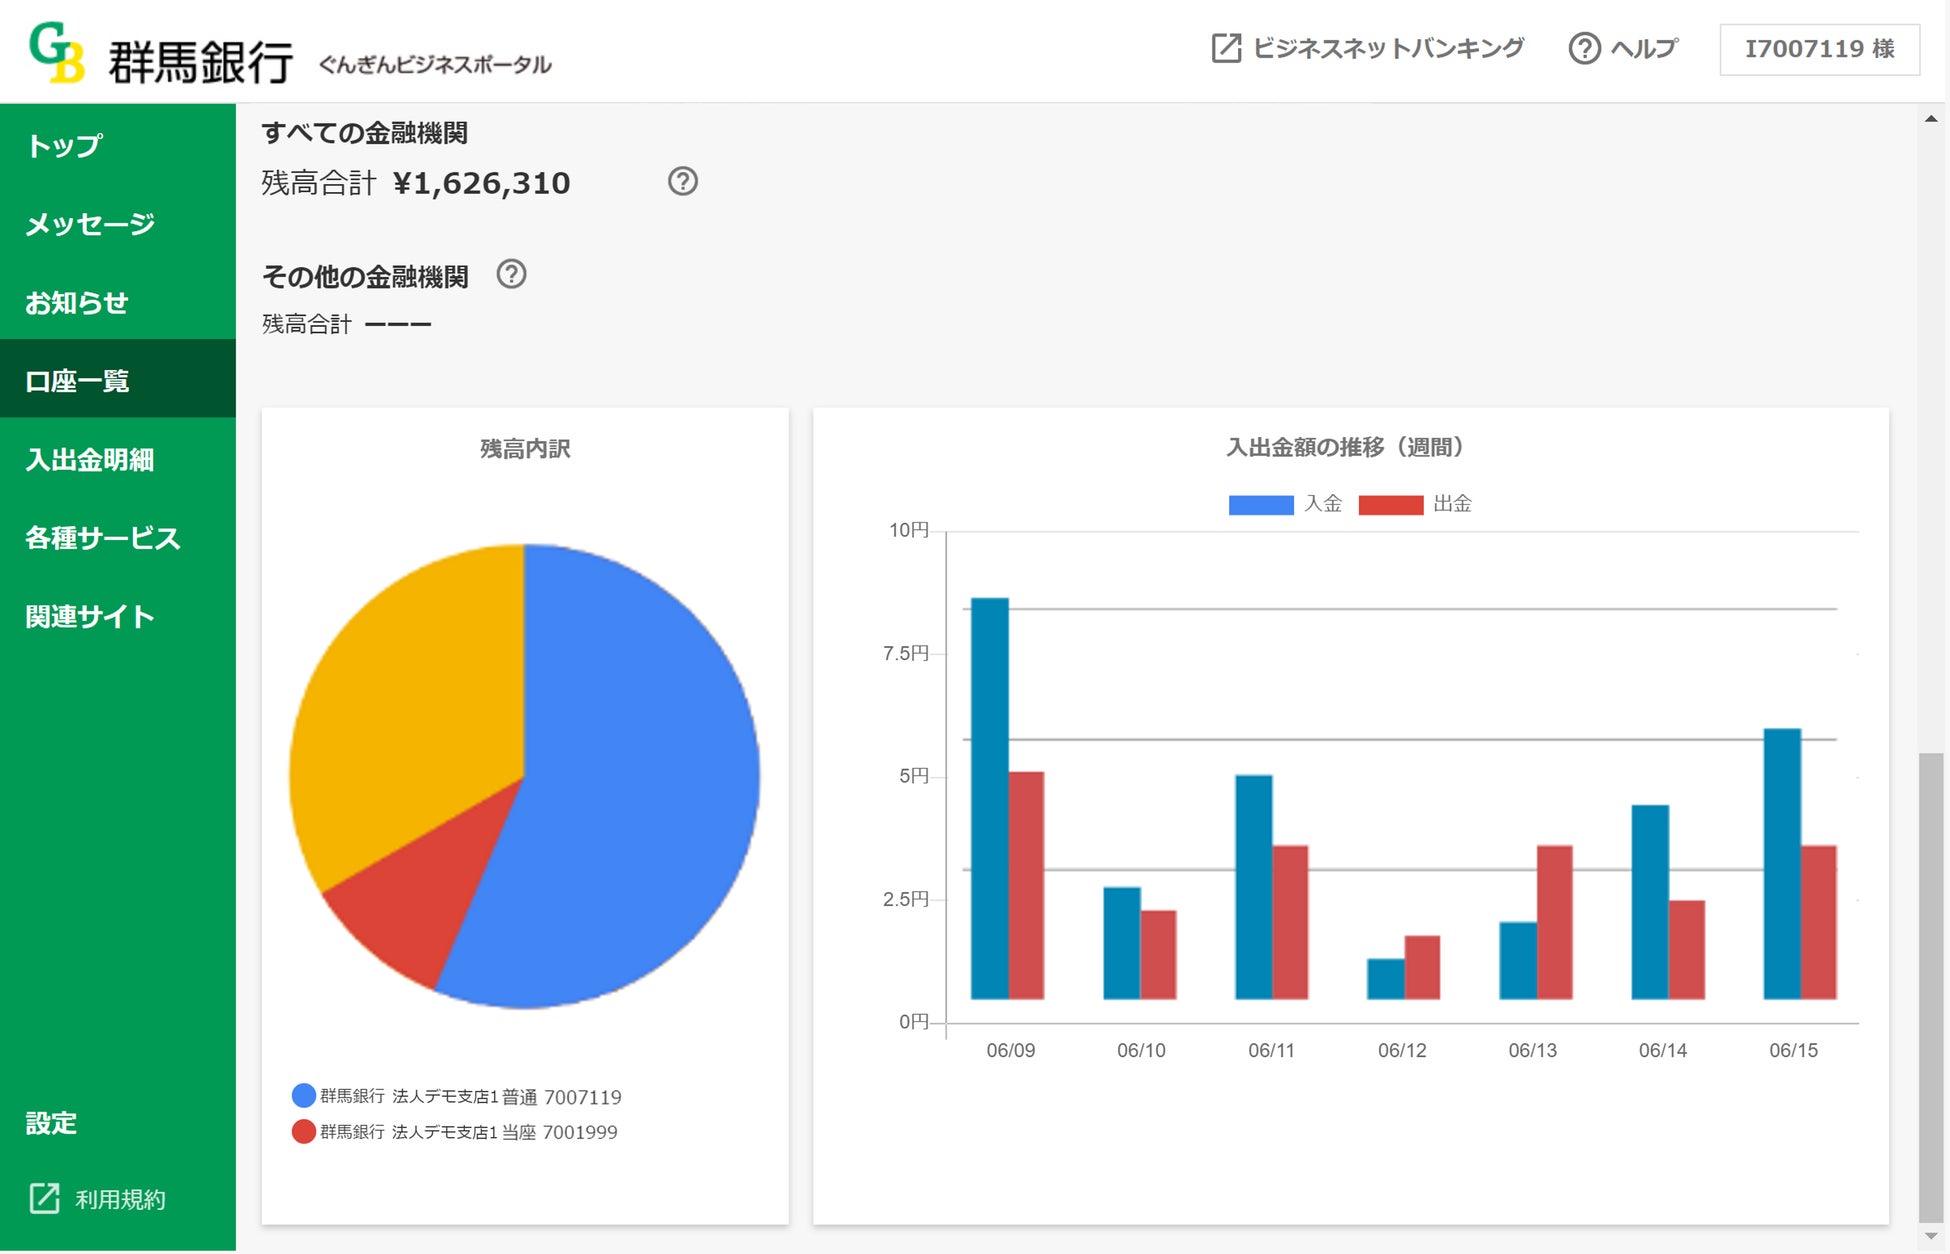Click the scroll up arrow on the scrollbar
Viewport: 1950px width, 1254px height.
[x=1930, y=119]
